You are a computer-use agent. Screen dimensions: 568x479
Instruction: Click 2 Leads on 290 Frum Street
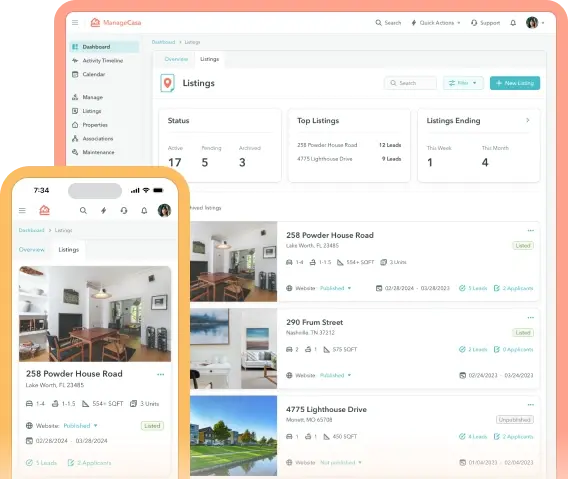[x=473, y=349]
